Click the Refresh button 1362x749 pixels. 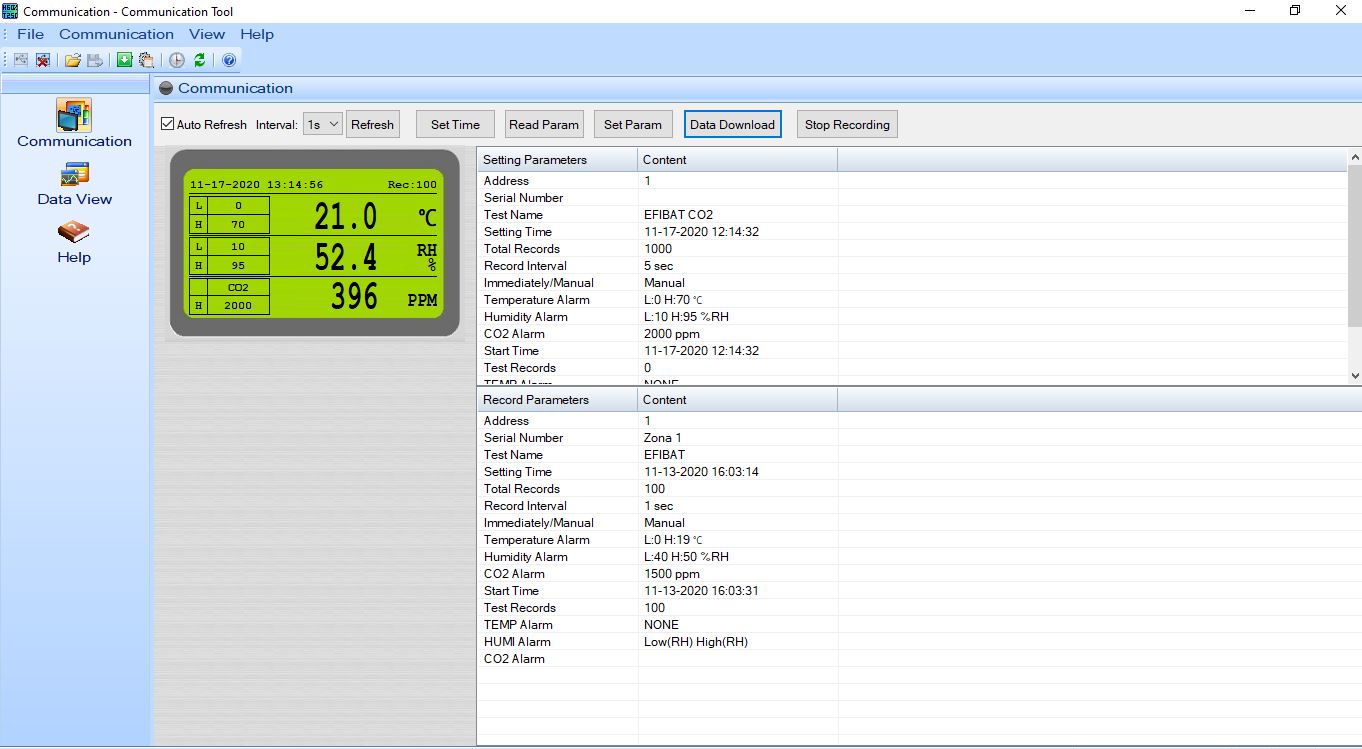[372, 124]
